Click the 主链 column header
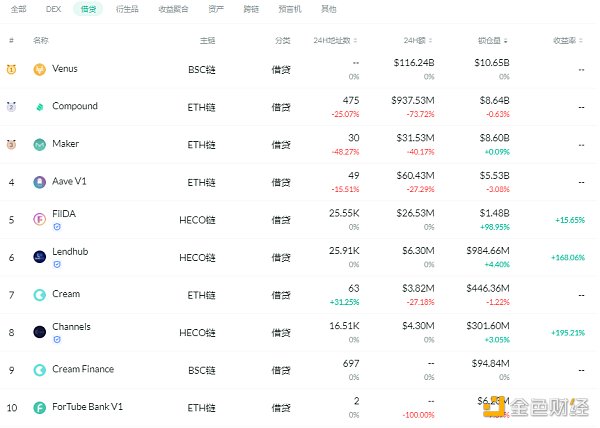 [207, 41]
